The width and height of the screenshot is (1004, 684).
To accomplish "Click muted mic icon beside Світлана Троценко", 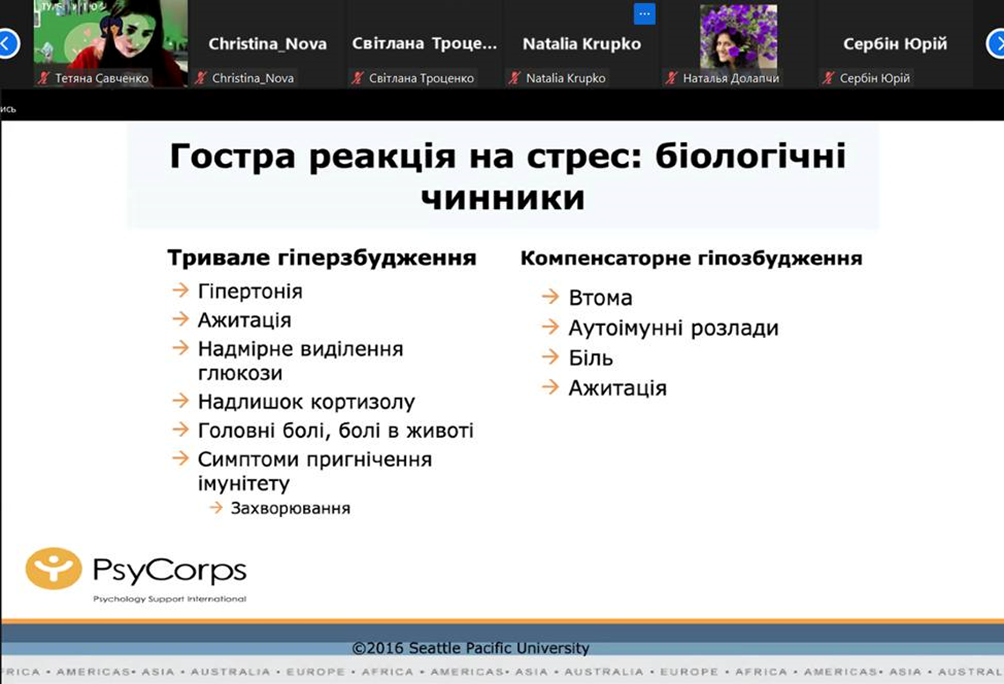I will tap(358, 78).
